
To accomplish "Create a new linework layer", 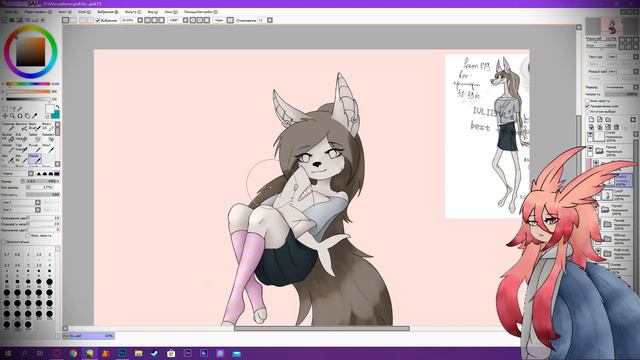I will [x=600, y=119].
